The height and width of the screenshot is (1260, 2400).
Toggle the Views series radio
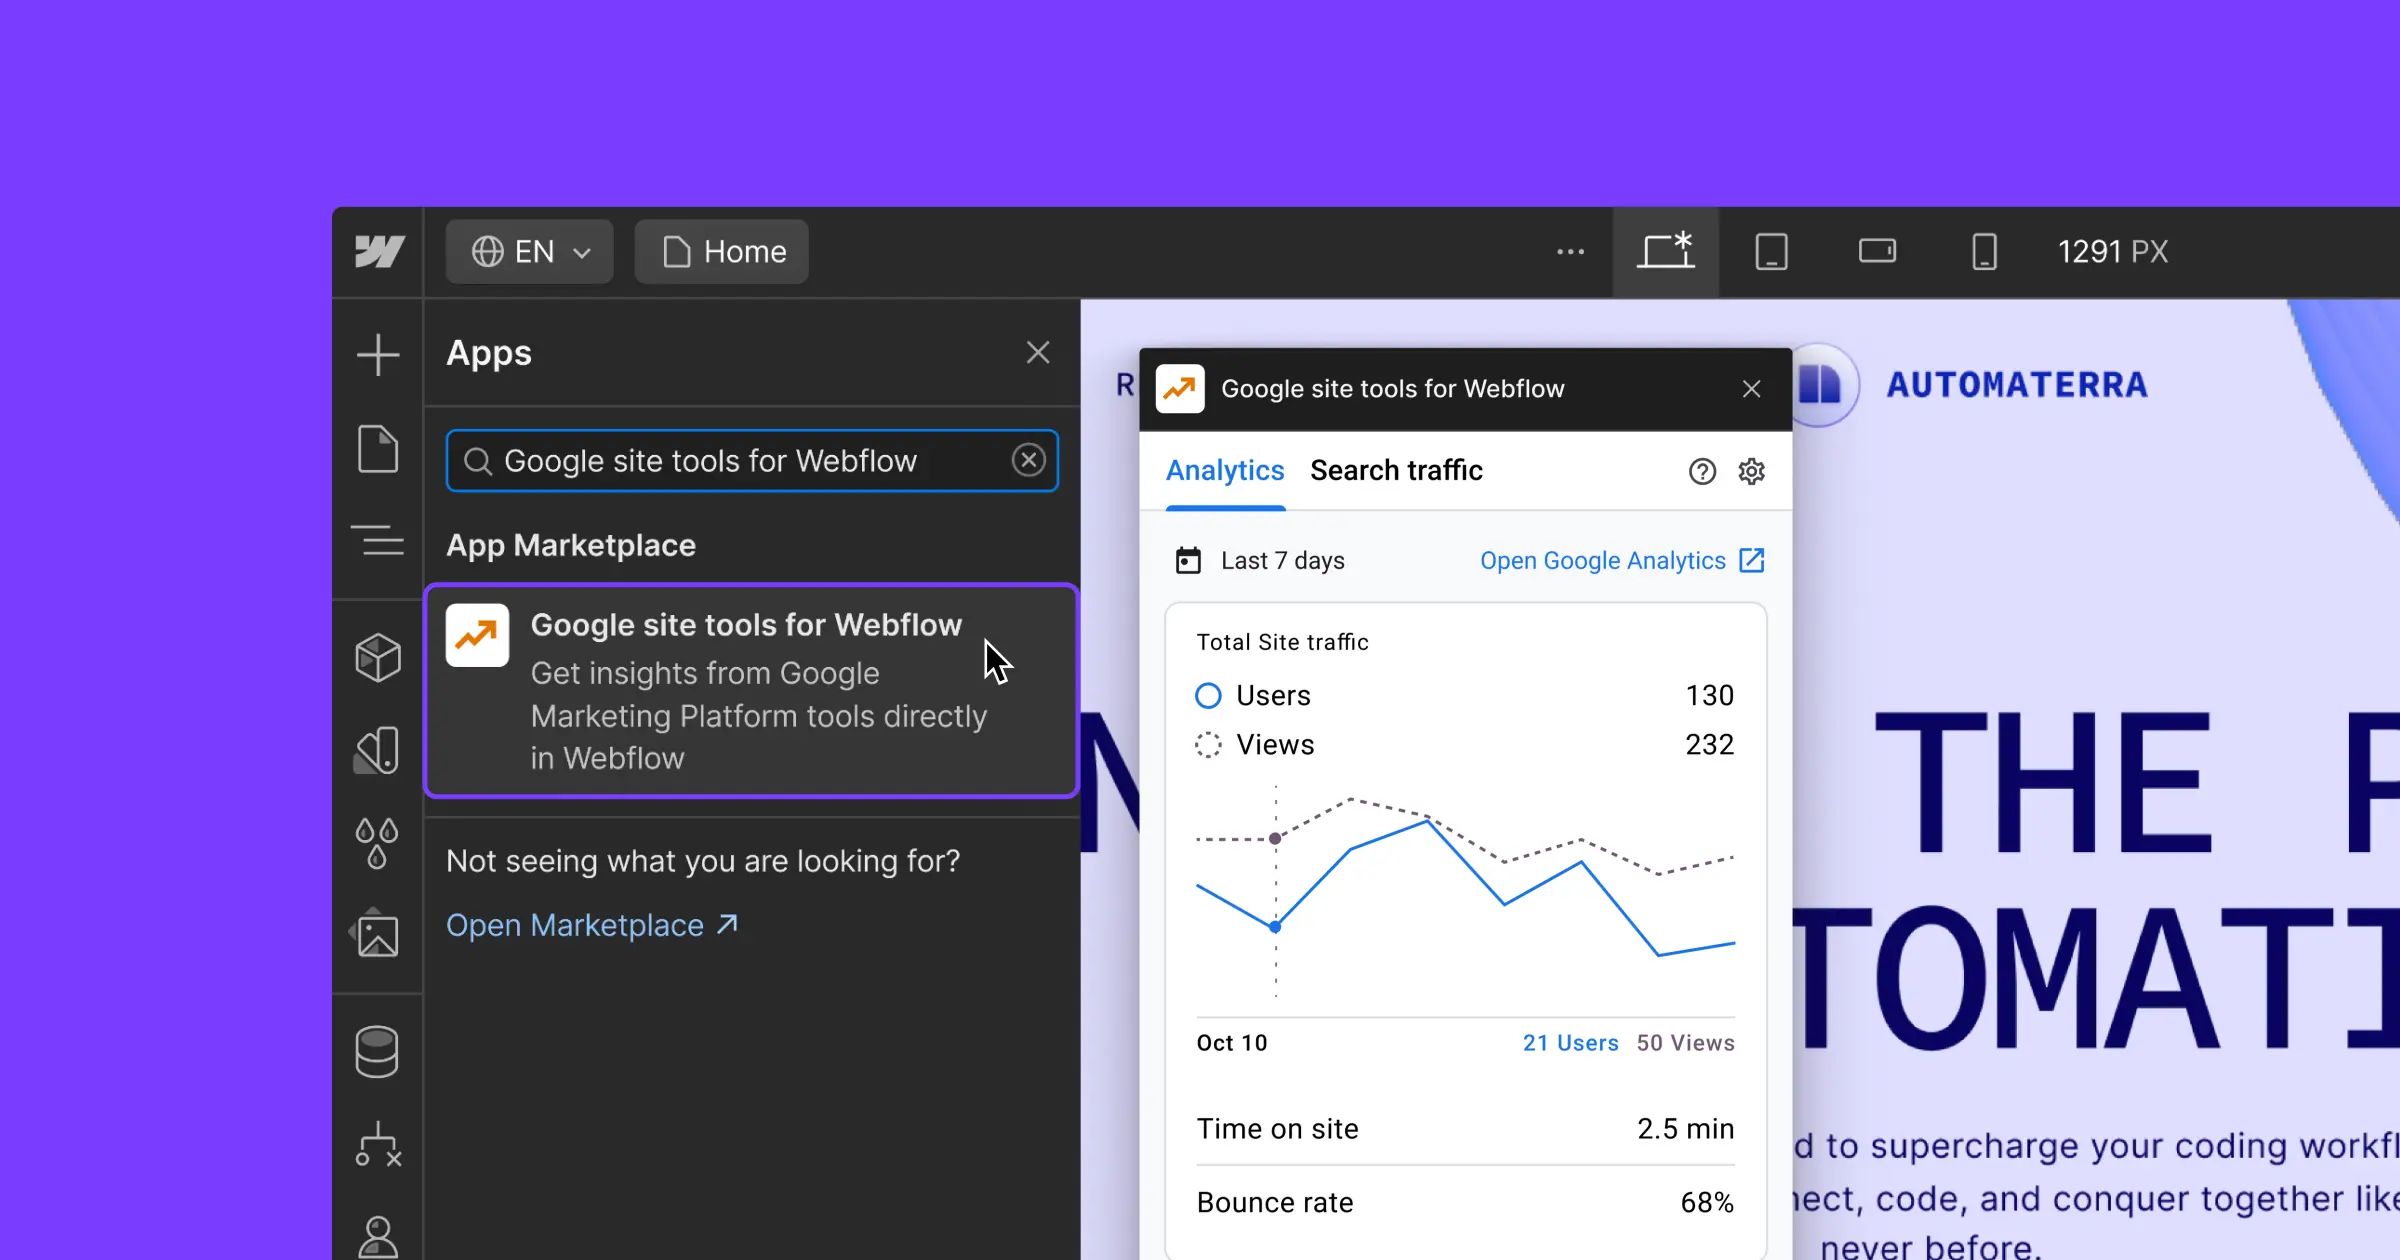1208,745
